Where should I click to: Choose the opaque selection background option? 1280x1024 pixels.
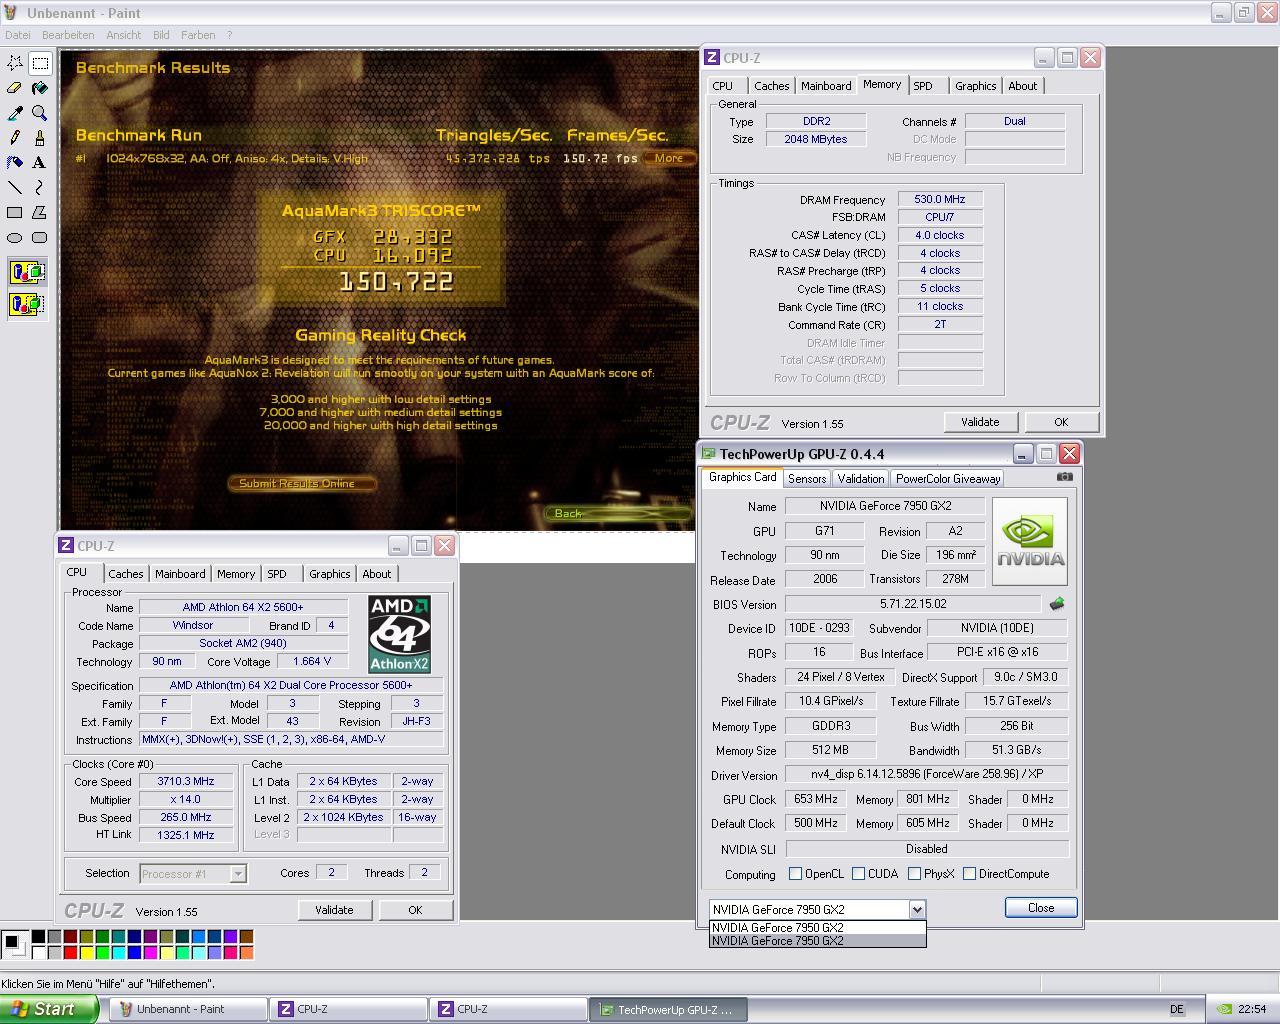(x=27, y=271)
